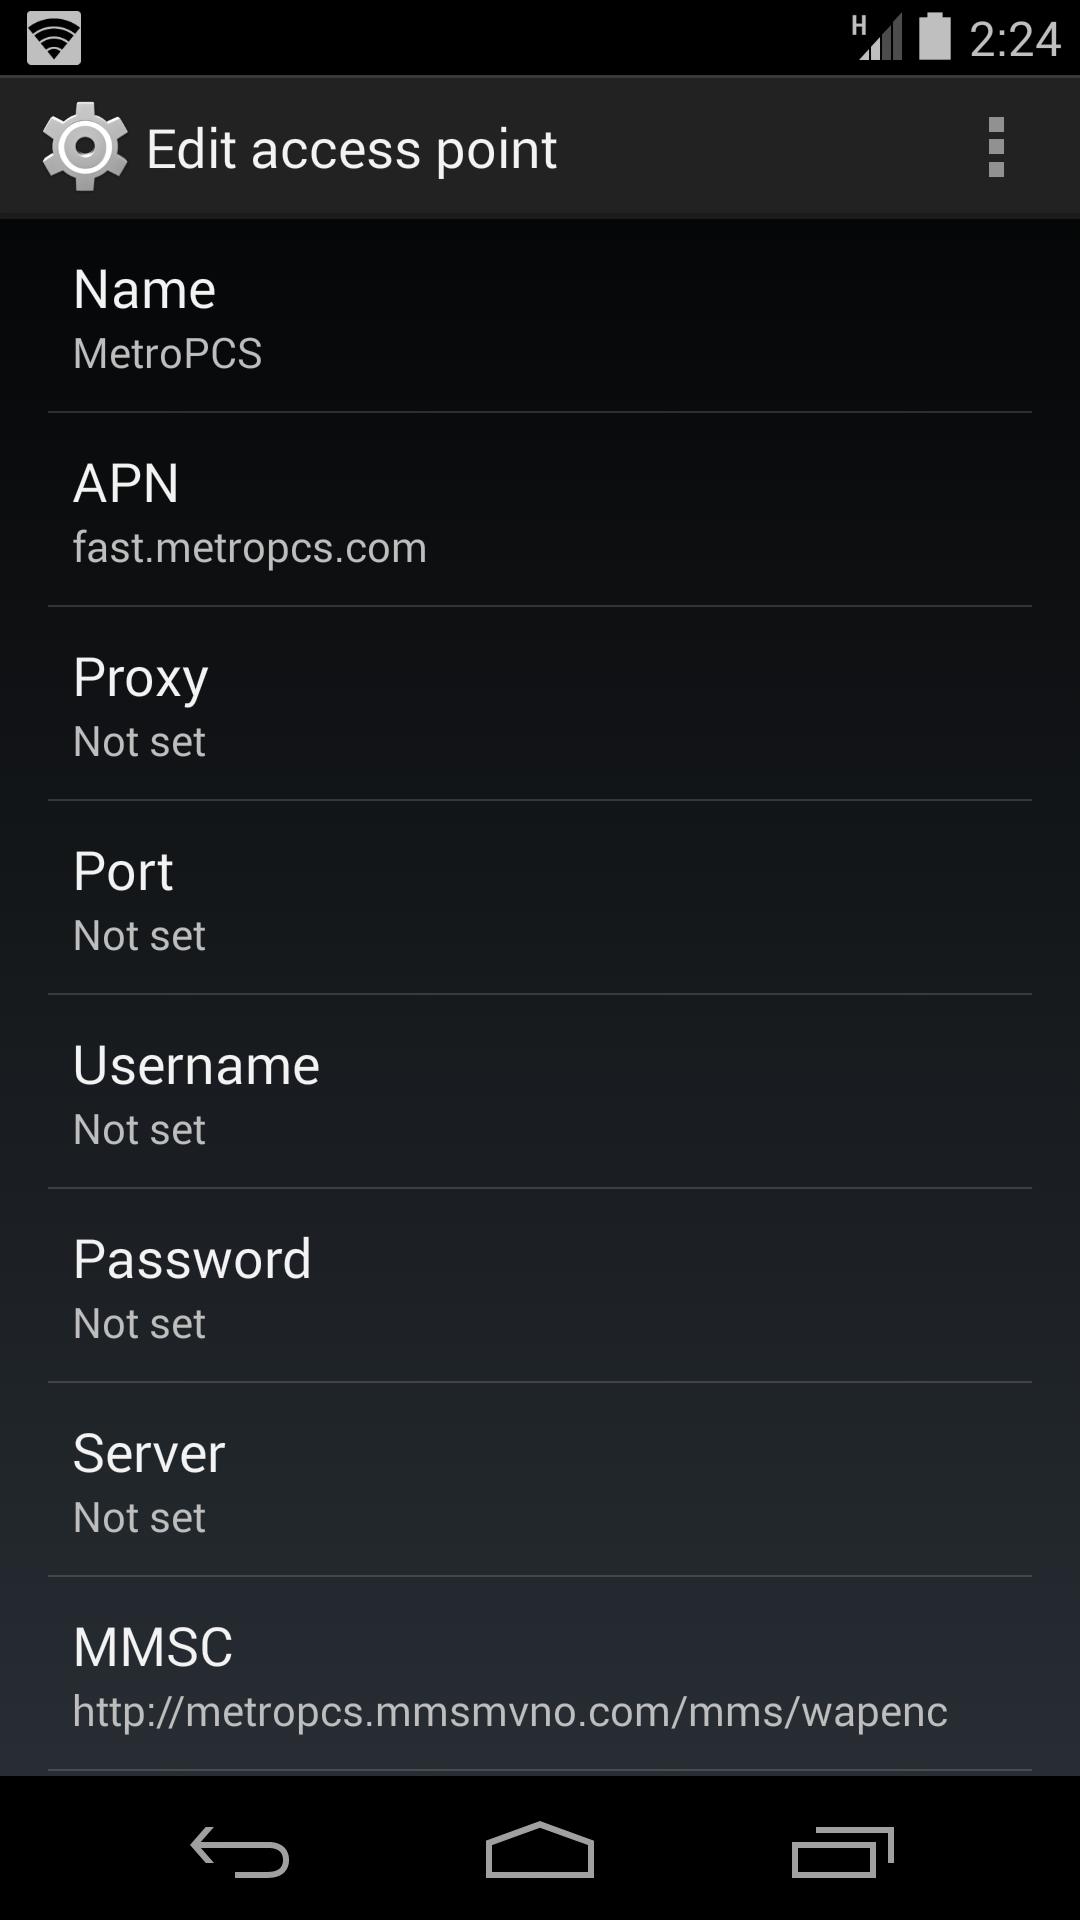Tap the battery status icon
1080x1920 pixels.
click(x=935, y=37)
